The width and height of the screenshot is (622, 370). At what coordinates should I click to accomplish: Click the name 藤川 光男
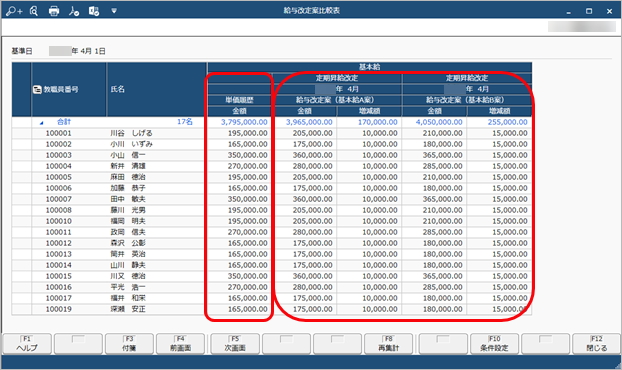[x=128, y=210]
